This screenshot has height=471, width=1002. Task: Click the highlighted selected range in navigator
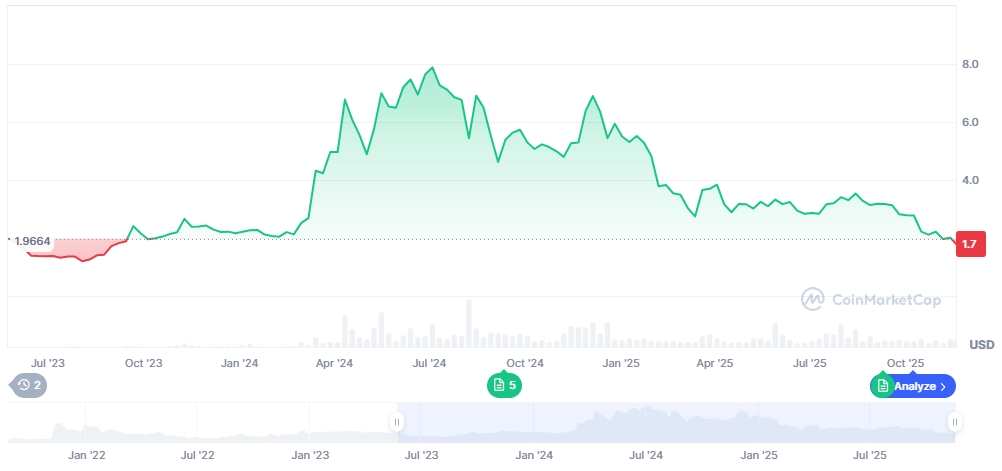click(675, 422)
